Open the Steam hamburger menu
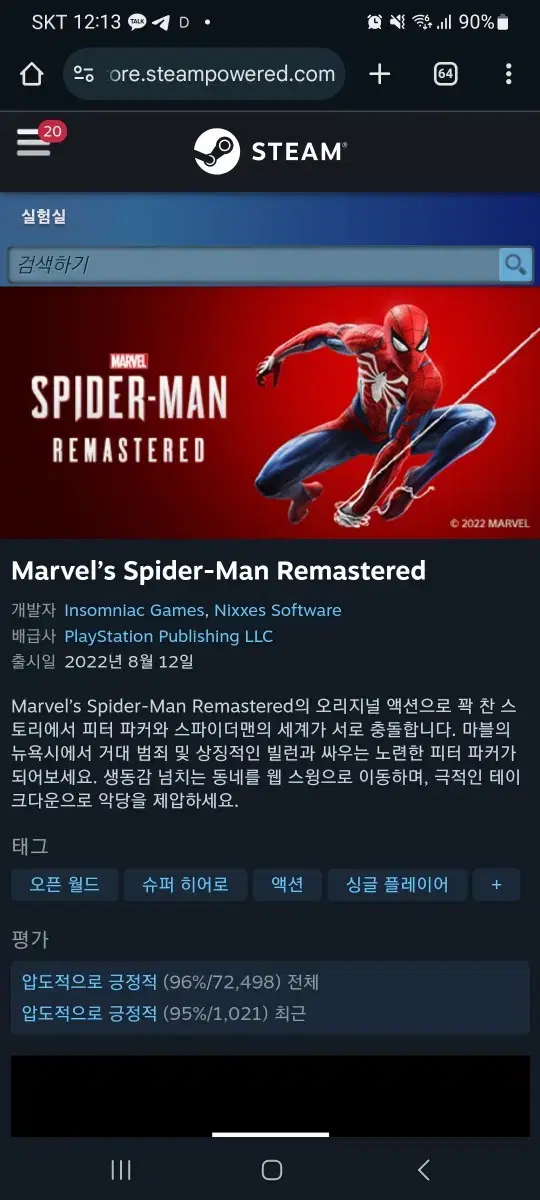540x1200 pixels. 34,143
